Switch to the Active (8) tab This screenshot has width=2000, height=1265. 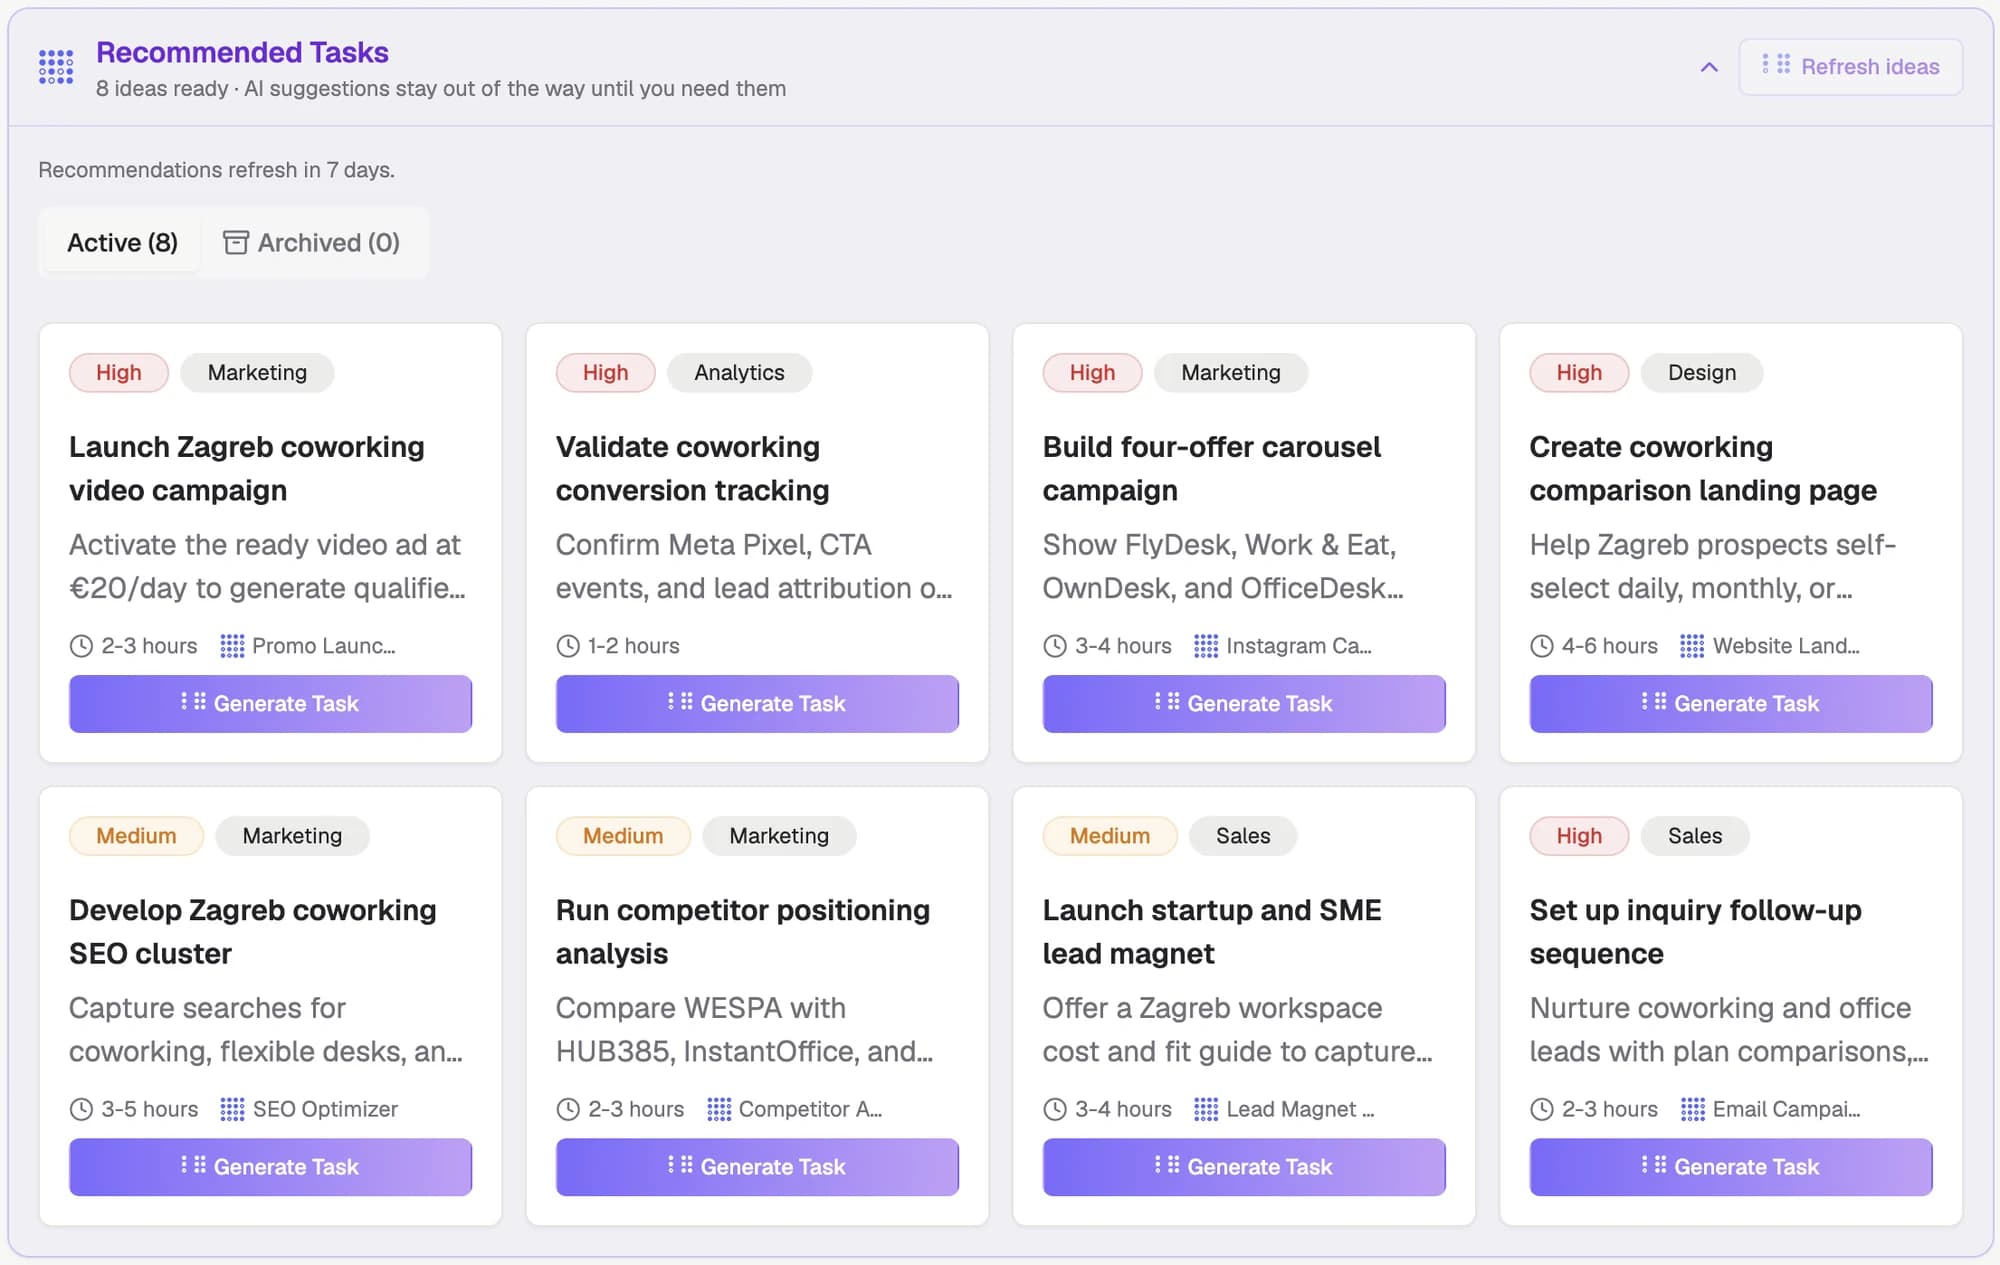tap(122, 243)
